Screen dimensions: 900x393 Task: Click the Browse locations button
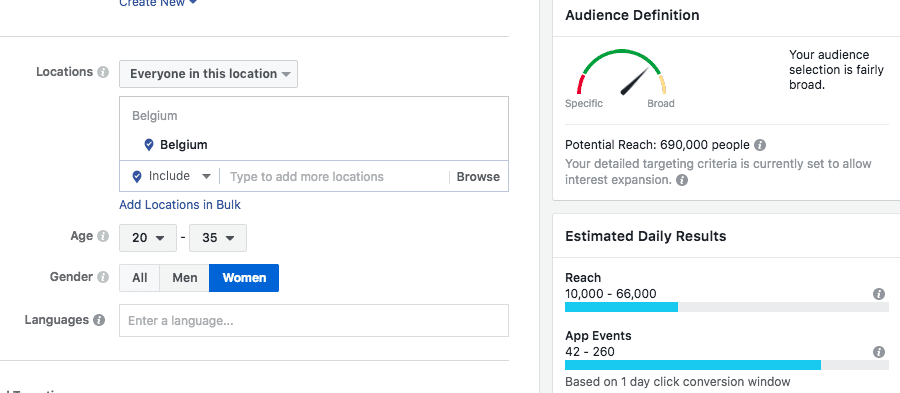pos(478,177)
